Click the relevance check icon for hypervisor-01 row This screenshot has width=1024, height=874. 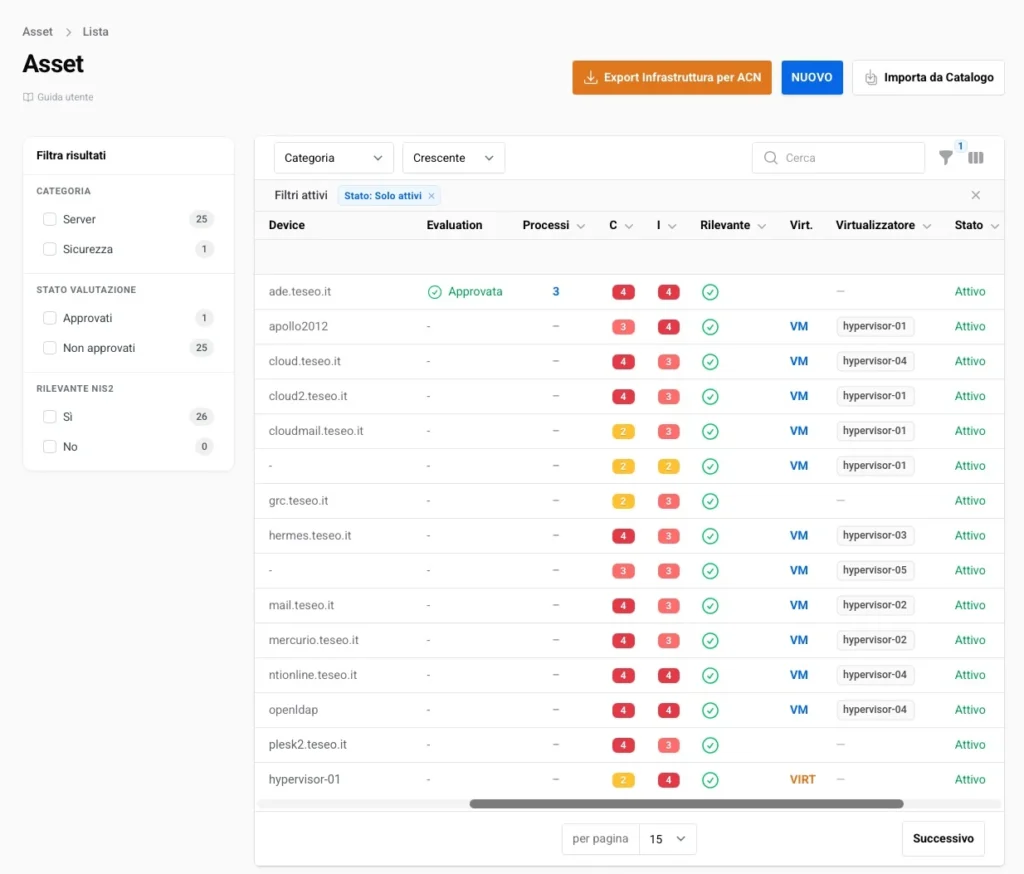[x=710, y=780]
